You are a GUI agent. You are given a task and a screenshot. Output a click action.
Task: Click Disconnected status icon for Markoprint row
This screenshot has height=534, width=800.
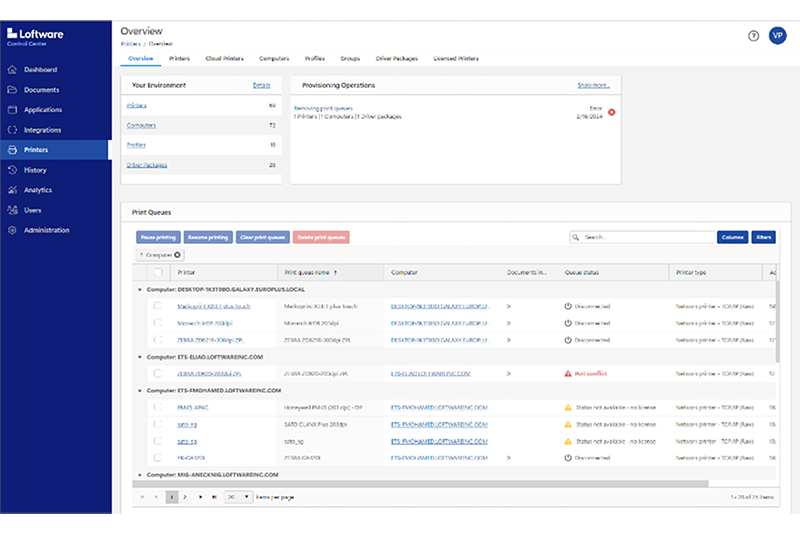point(567,306)
